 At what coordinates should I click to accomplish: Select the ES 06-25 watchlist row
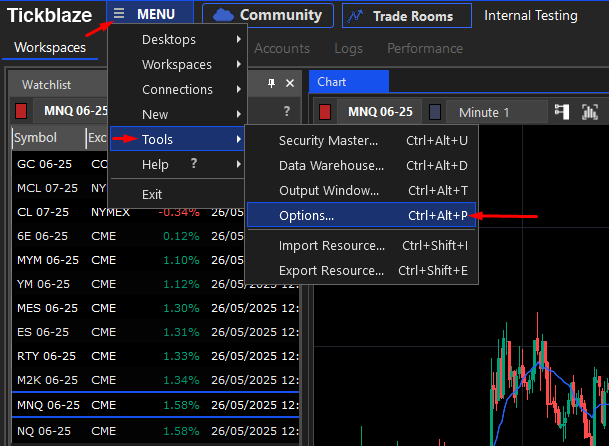pyautogui.click(x=155, y=332)
